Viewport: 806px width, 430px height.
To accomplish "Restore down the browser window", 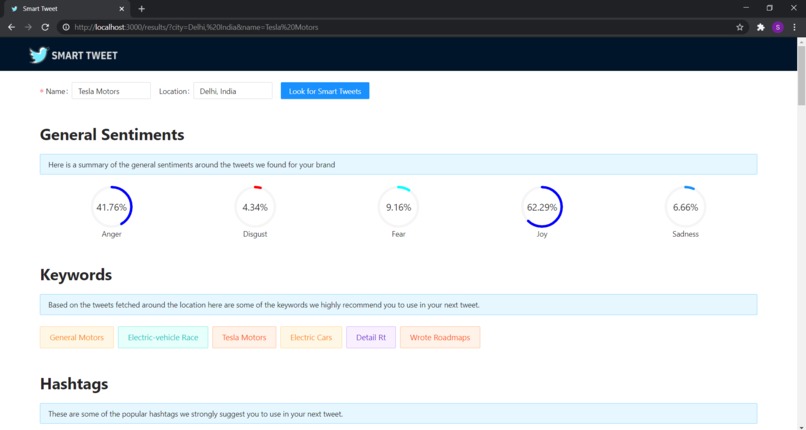I will pos(770,8).
